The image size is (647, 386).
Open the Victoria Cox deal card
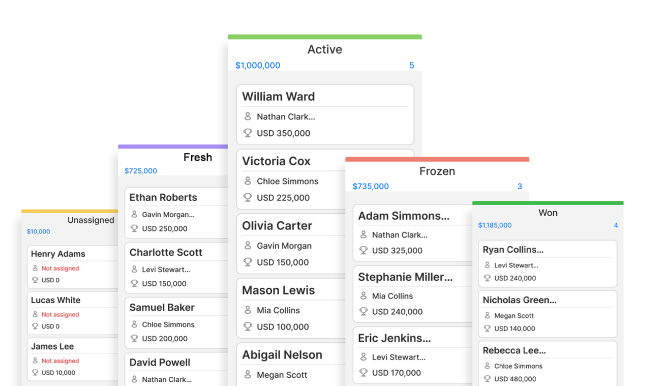coord(291,180)
